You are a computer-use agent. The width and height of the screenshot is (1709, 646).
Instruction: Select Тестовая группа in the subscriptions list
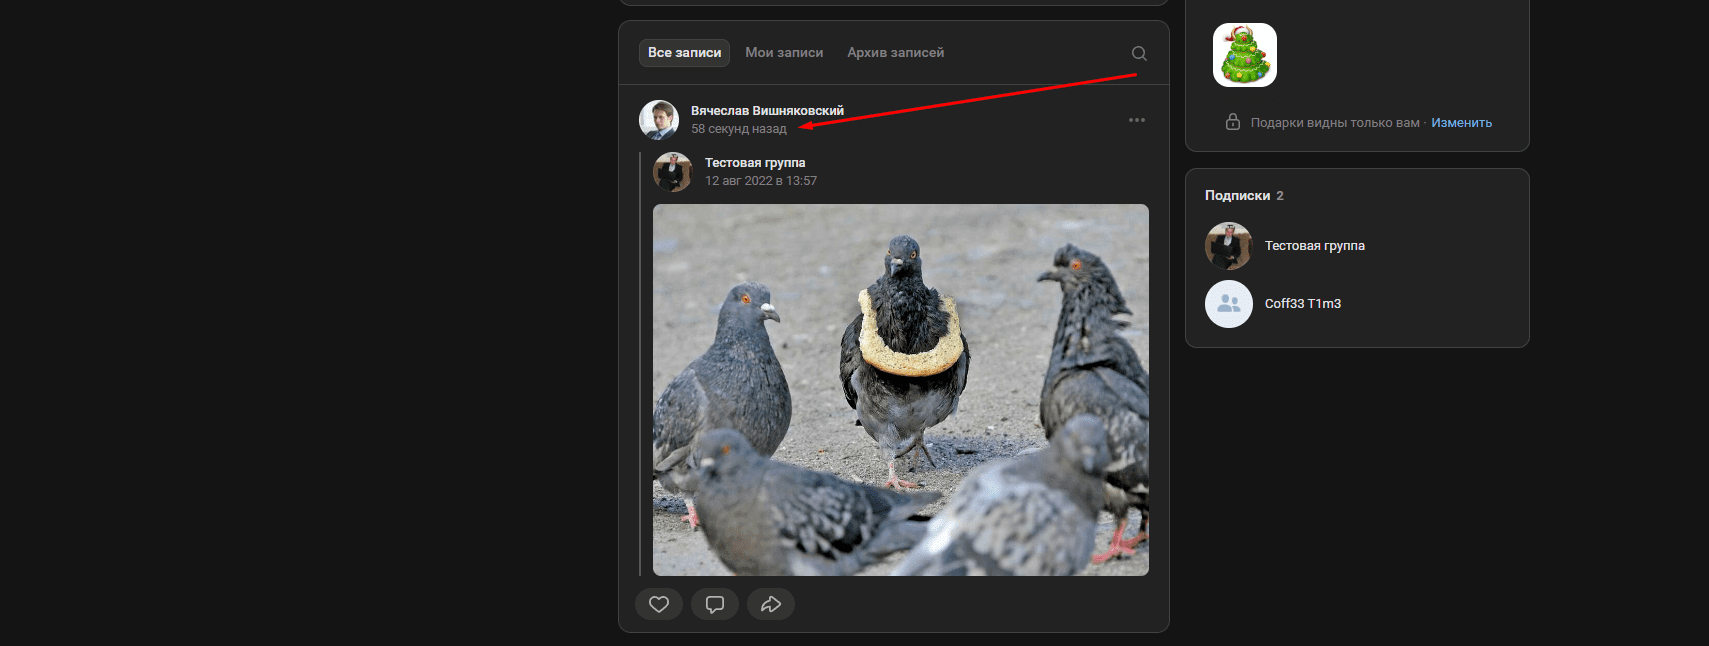pos(1314,246)
